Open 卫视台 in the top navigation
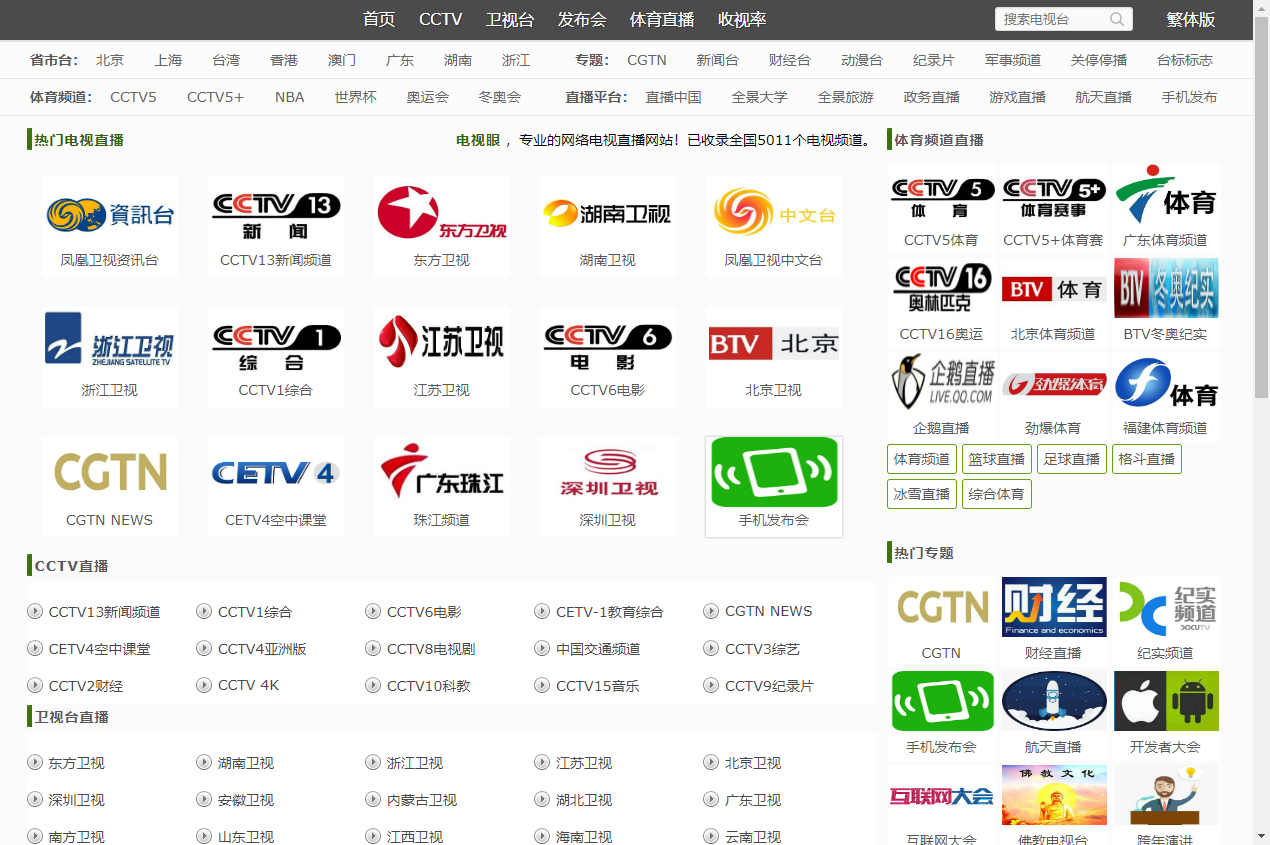The height and width of the screenshot is (845, 1270). 510,20
